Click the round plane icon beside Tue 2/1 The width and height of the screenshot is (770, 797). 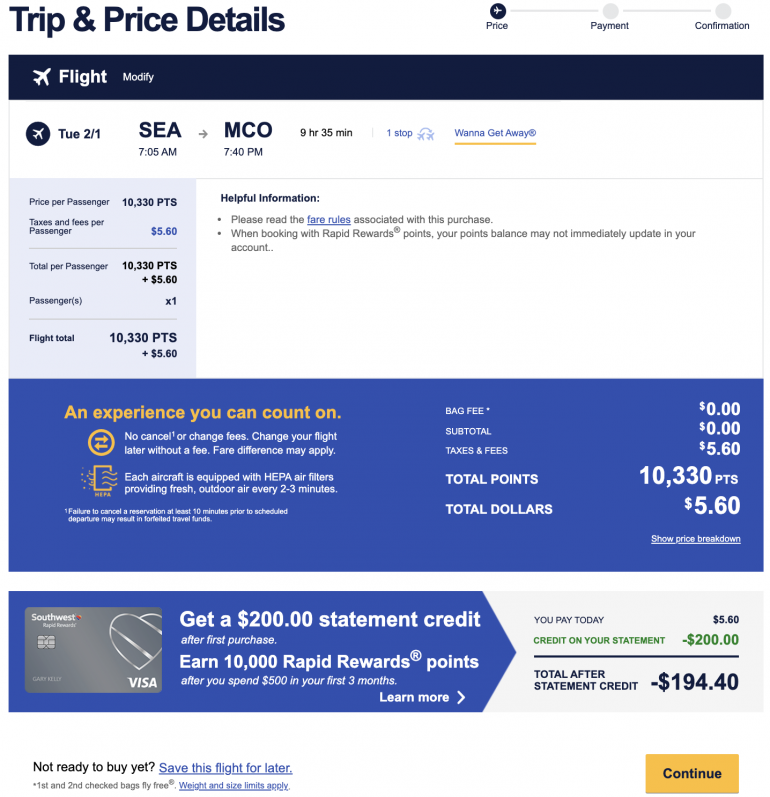click(x=37, y=133)
